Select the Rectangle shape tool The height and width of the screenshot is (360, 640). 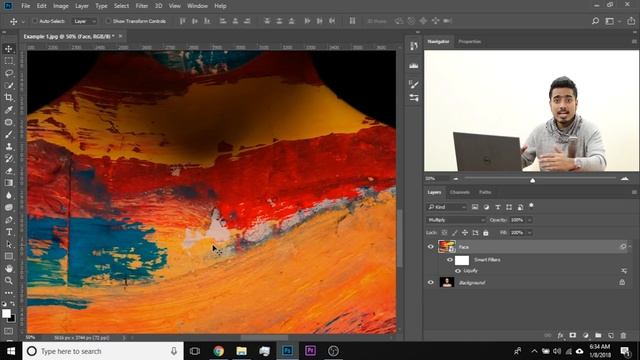[x=9, y=256]
